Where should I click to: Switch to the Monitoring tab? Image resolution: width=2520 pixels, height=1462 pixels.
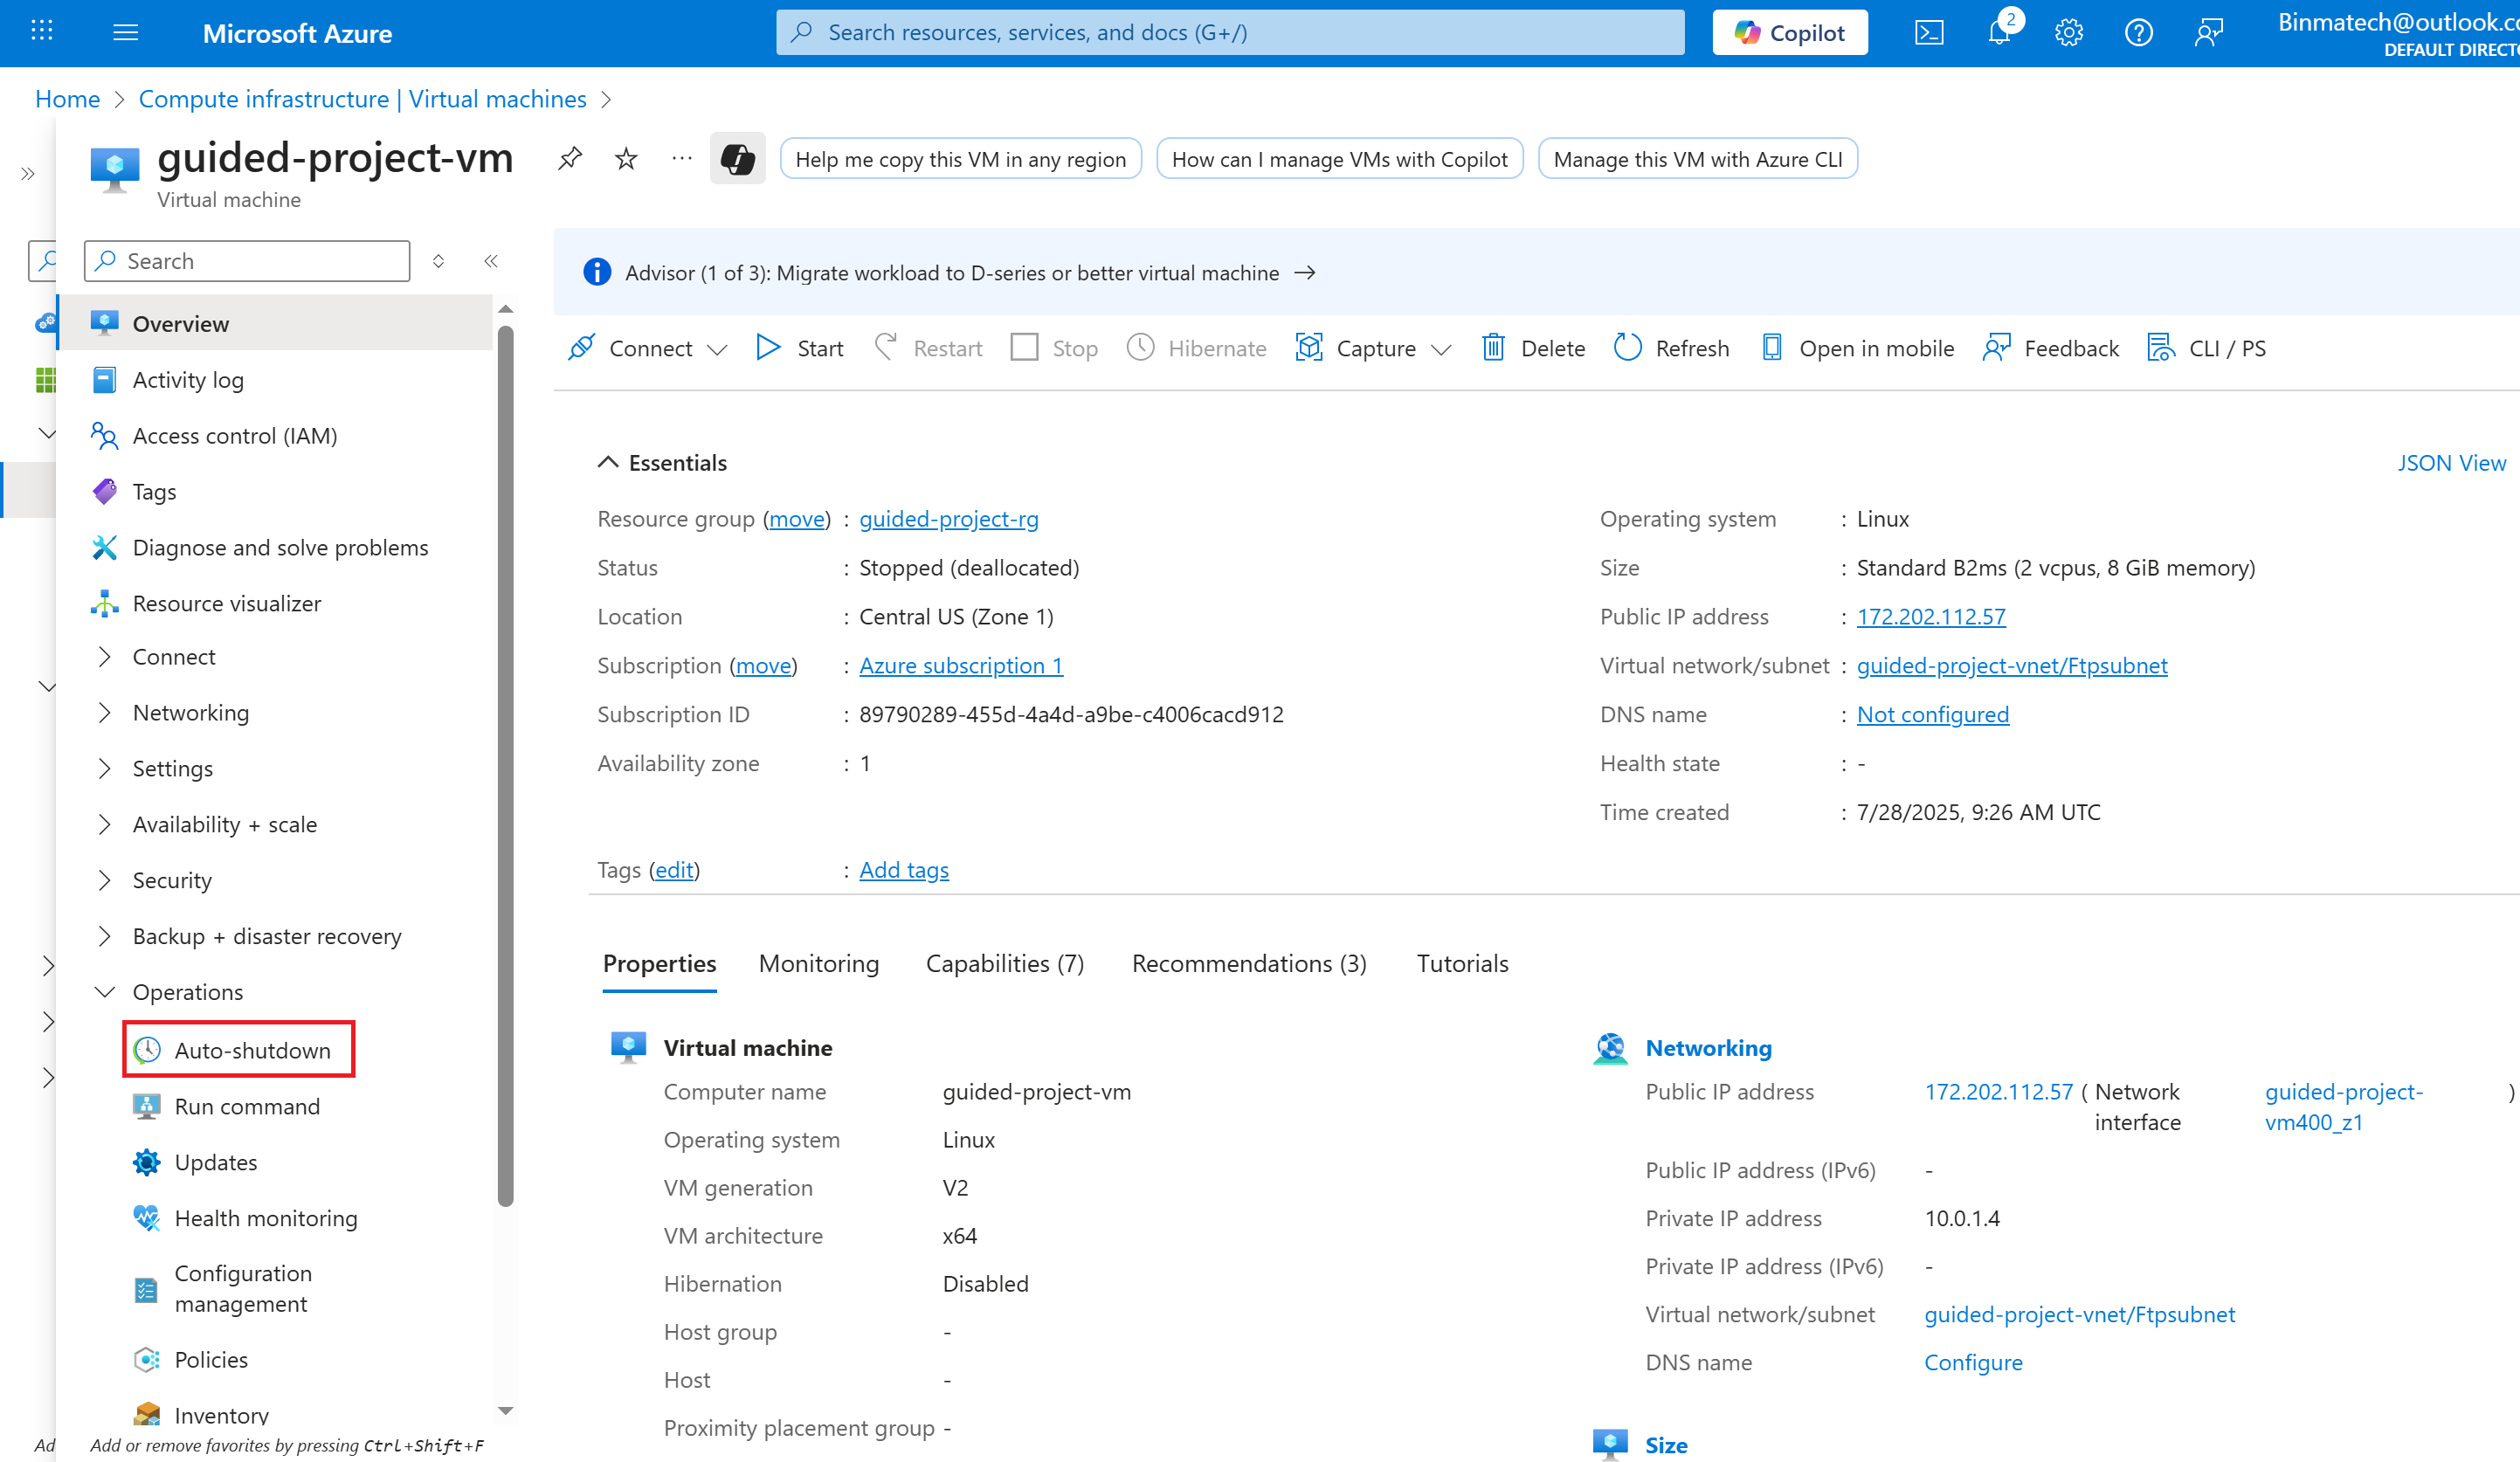click(818, 963)
